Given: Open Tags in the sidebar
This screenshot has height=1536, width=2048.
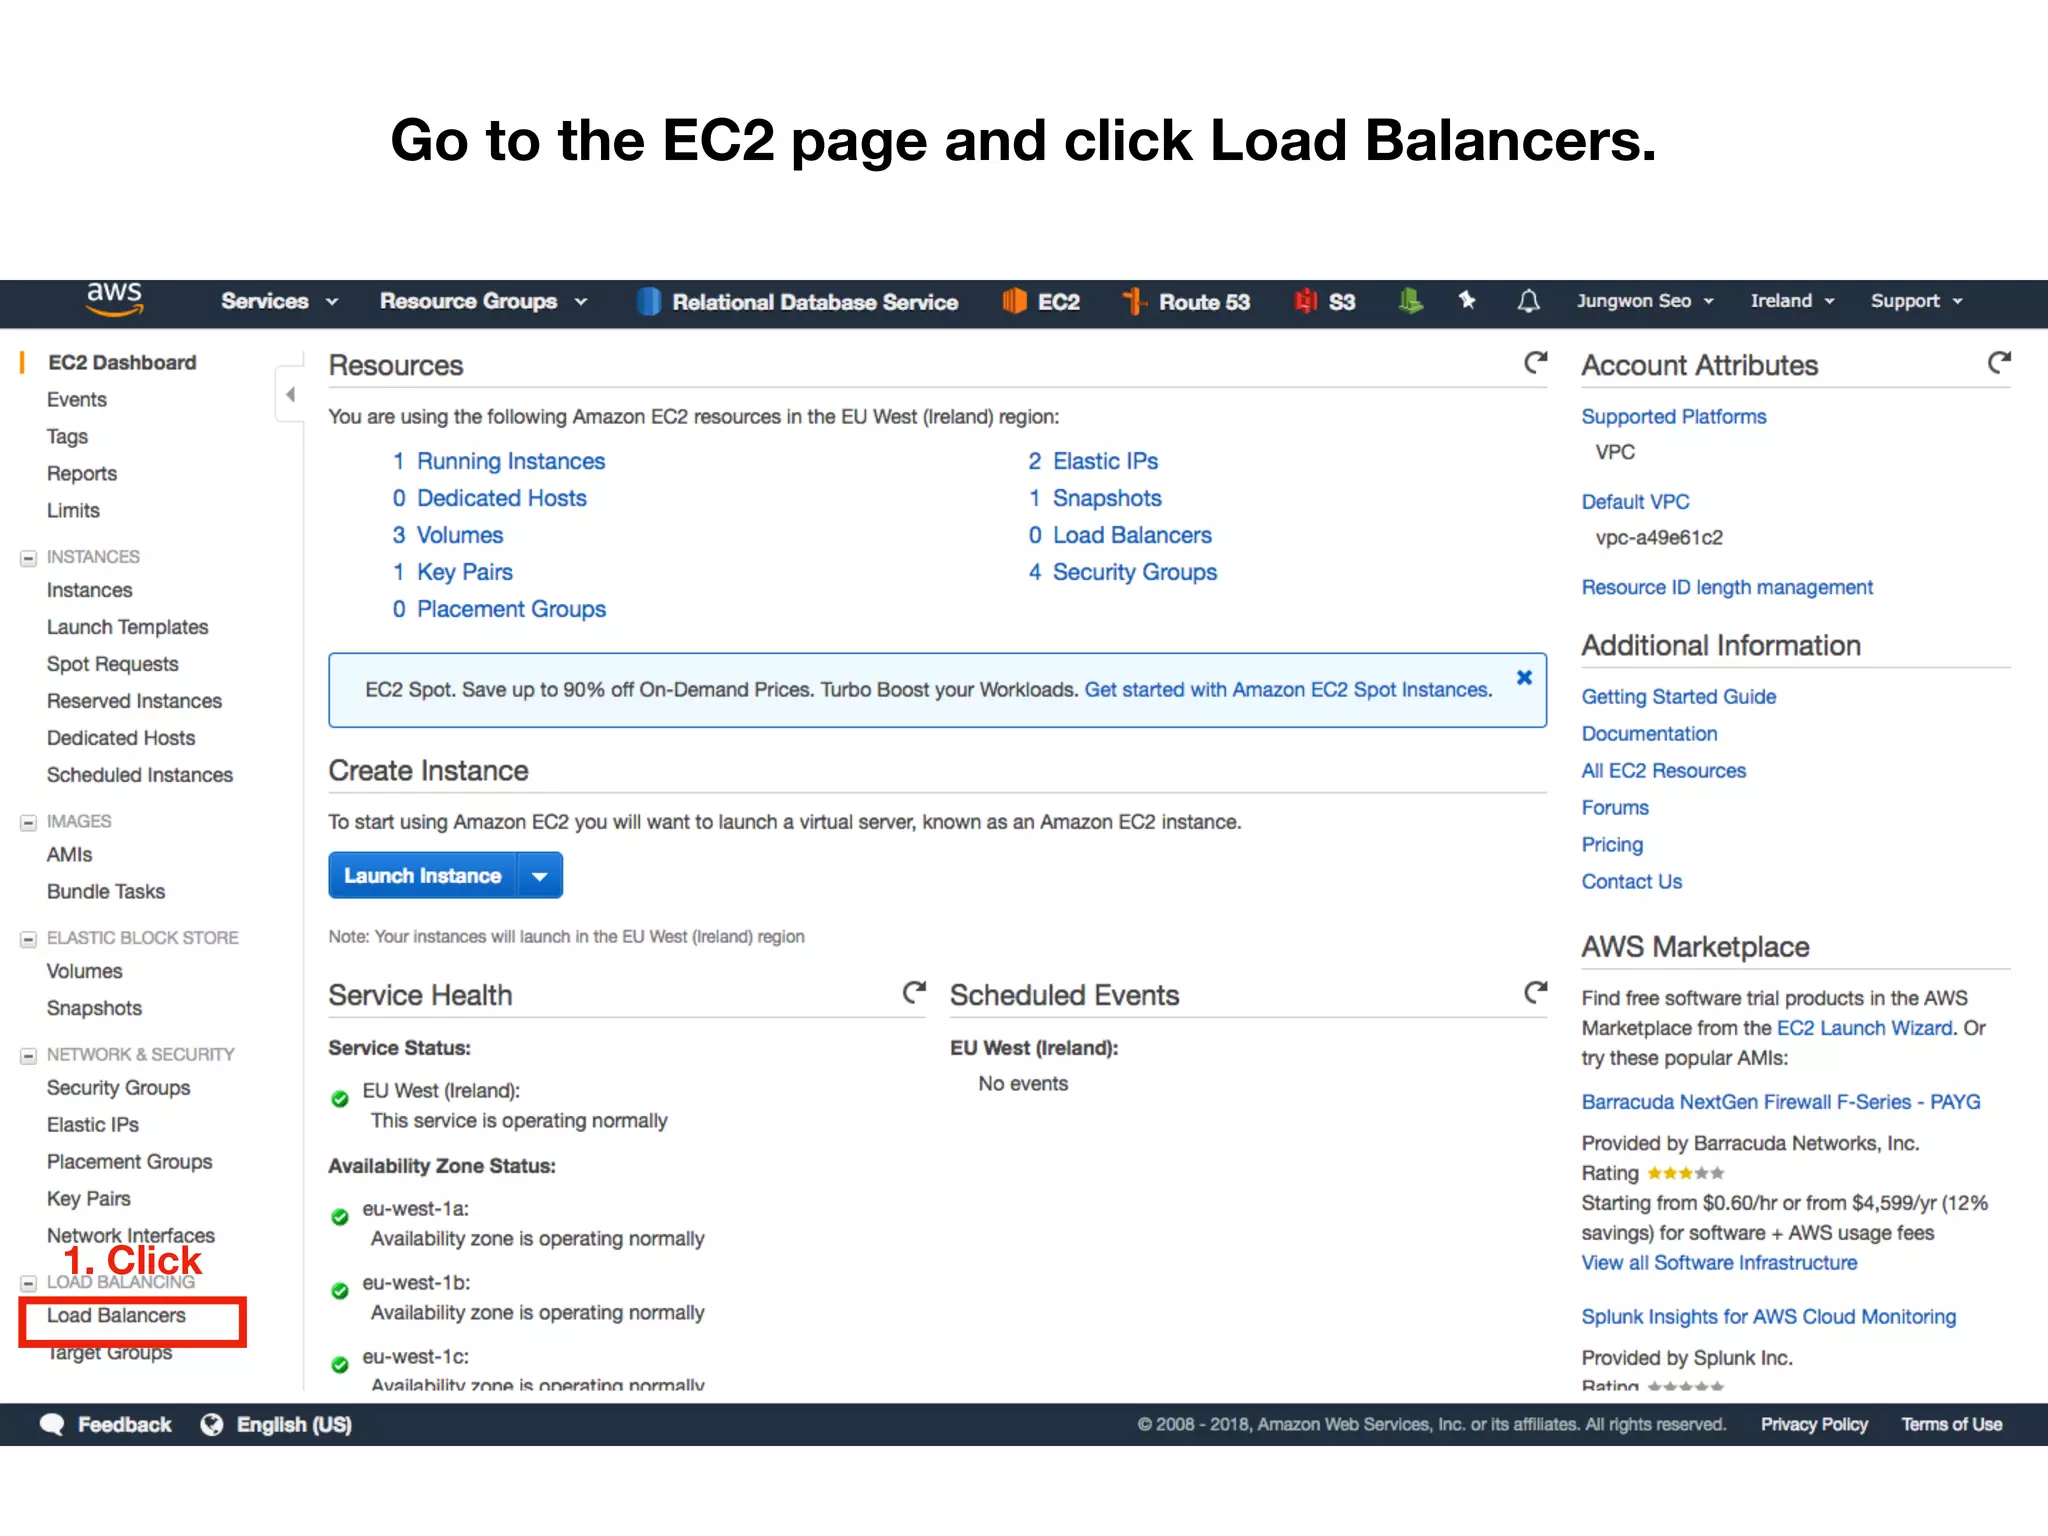Looking at the screenshot, I should pyautogui.click(x=67, y=436).
